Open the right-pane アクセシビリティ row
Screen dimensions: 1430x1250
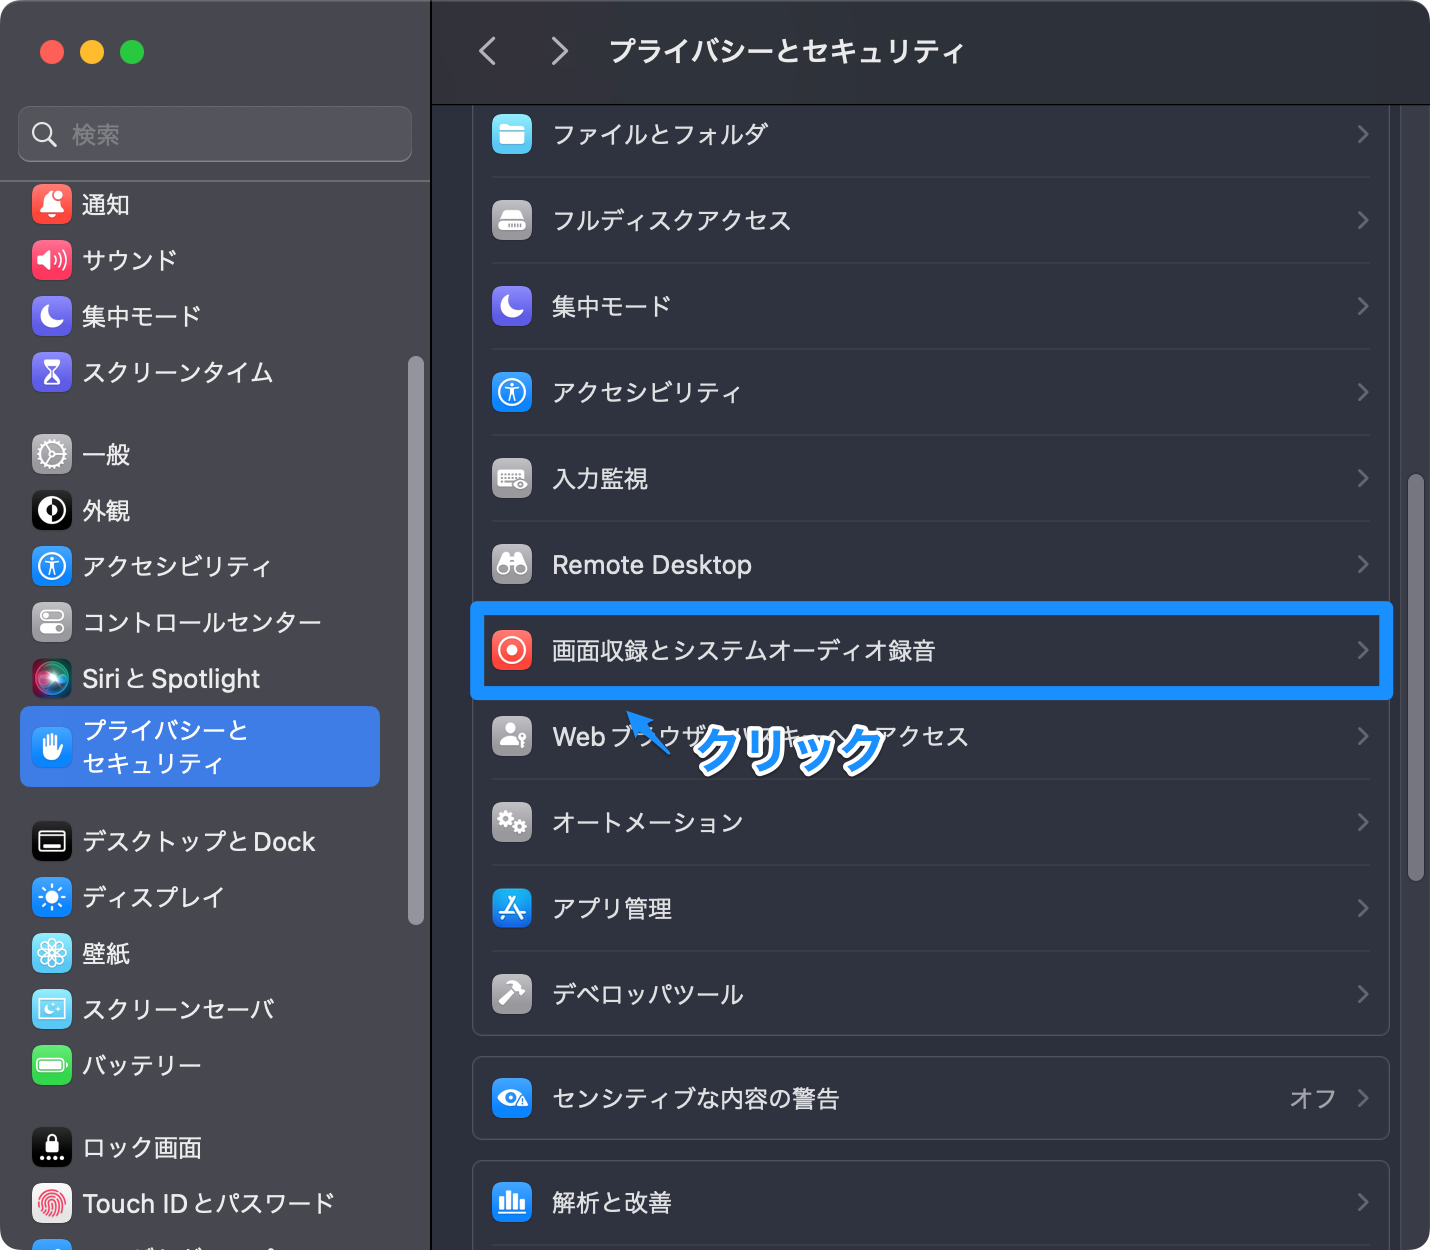(931, 392)
